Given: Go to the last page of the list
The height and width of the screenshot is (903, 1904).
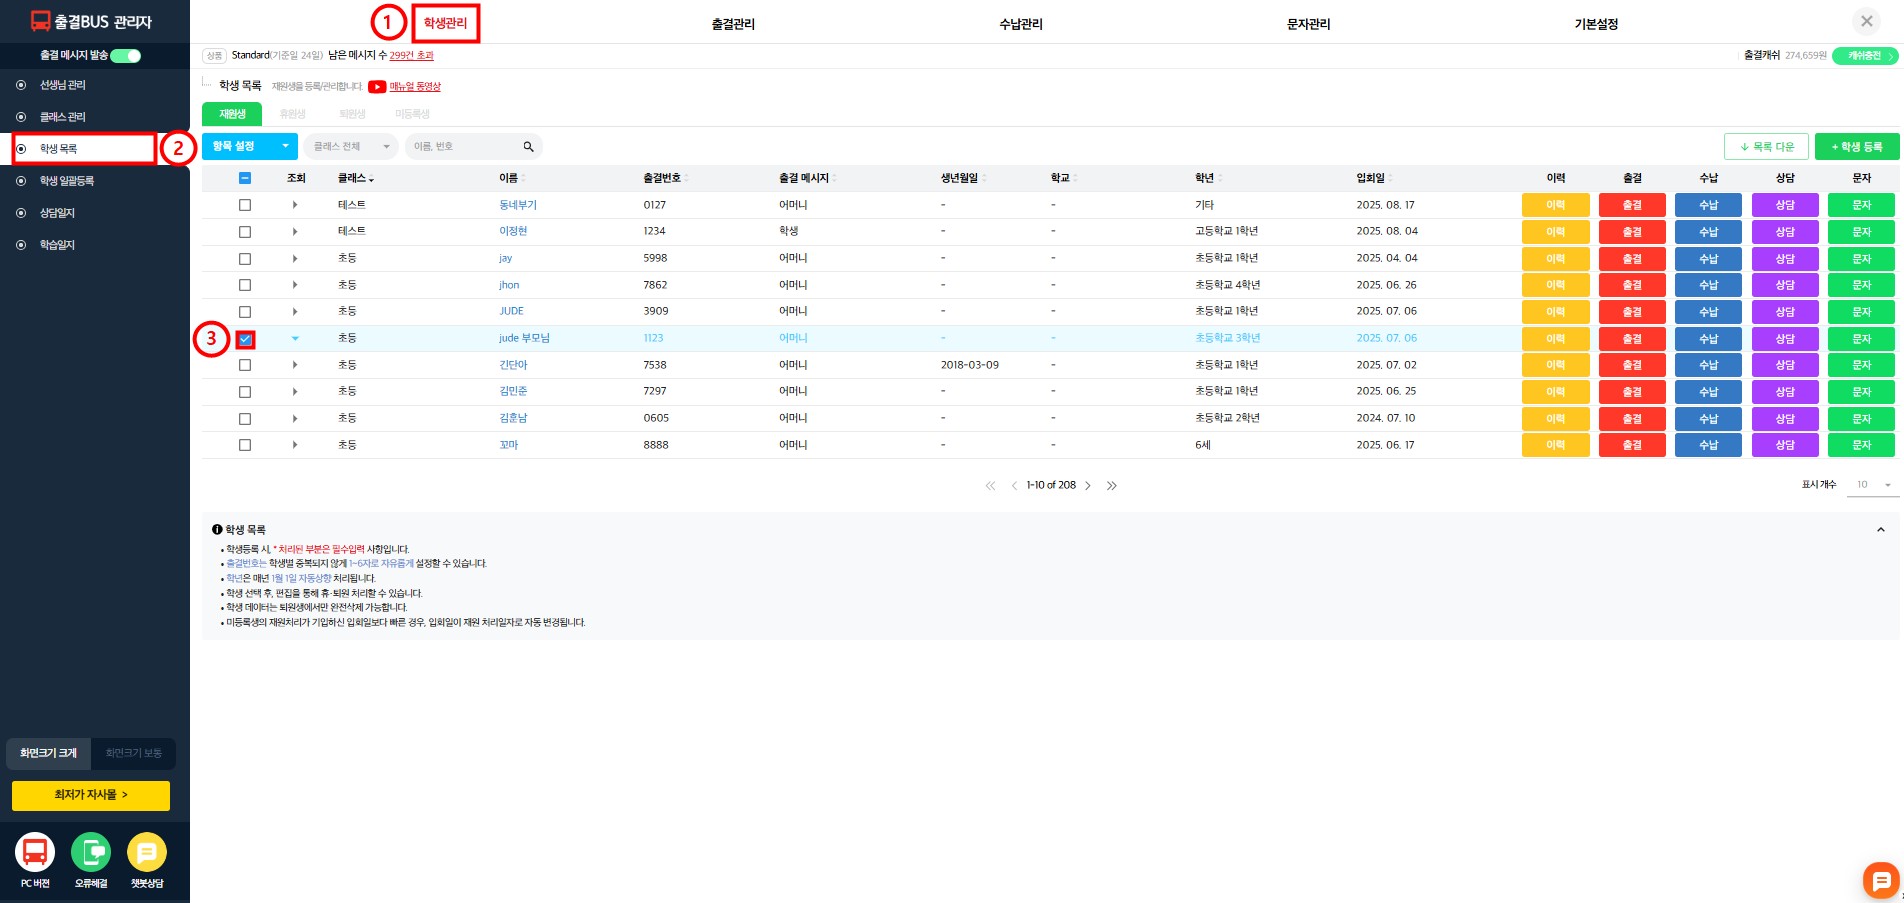Looking at the screenshot, I should [x=1112, y=486].
